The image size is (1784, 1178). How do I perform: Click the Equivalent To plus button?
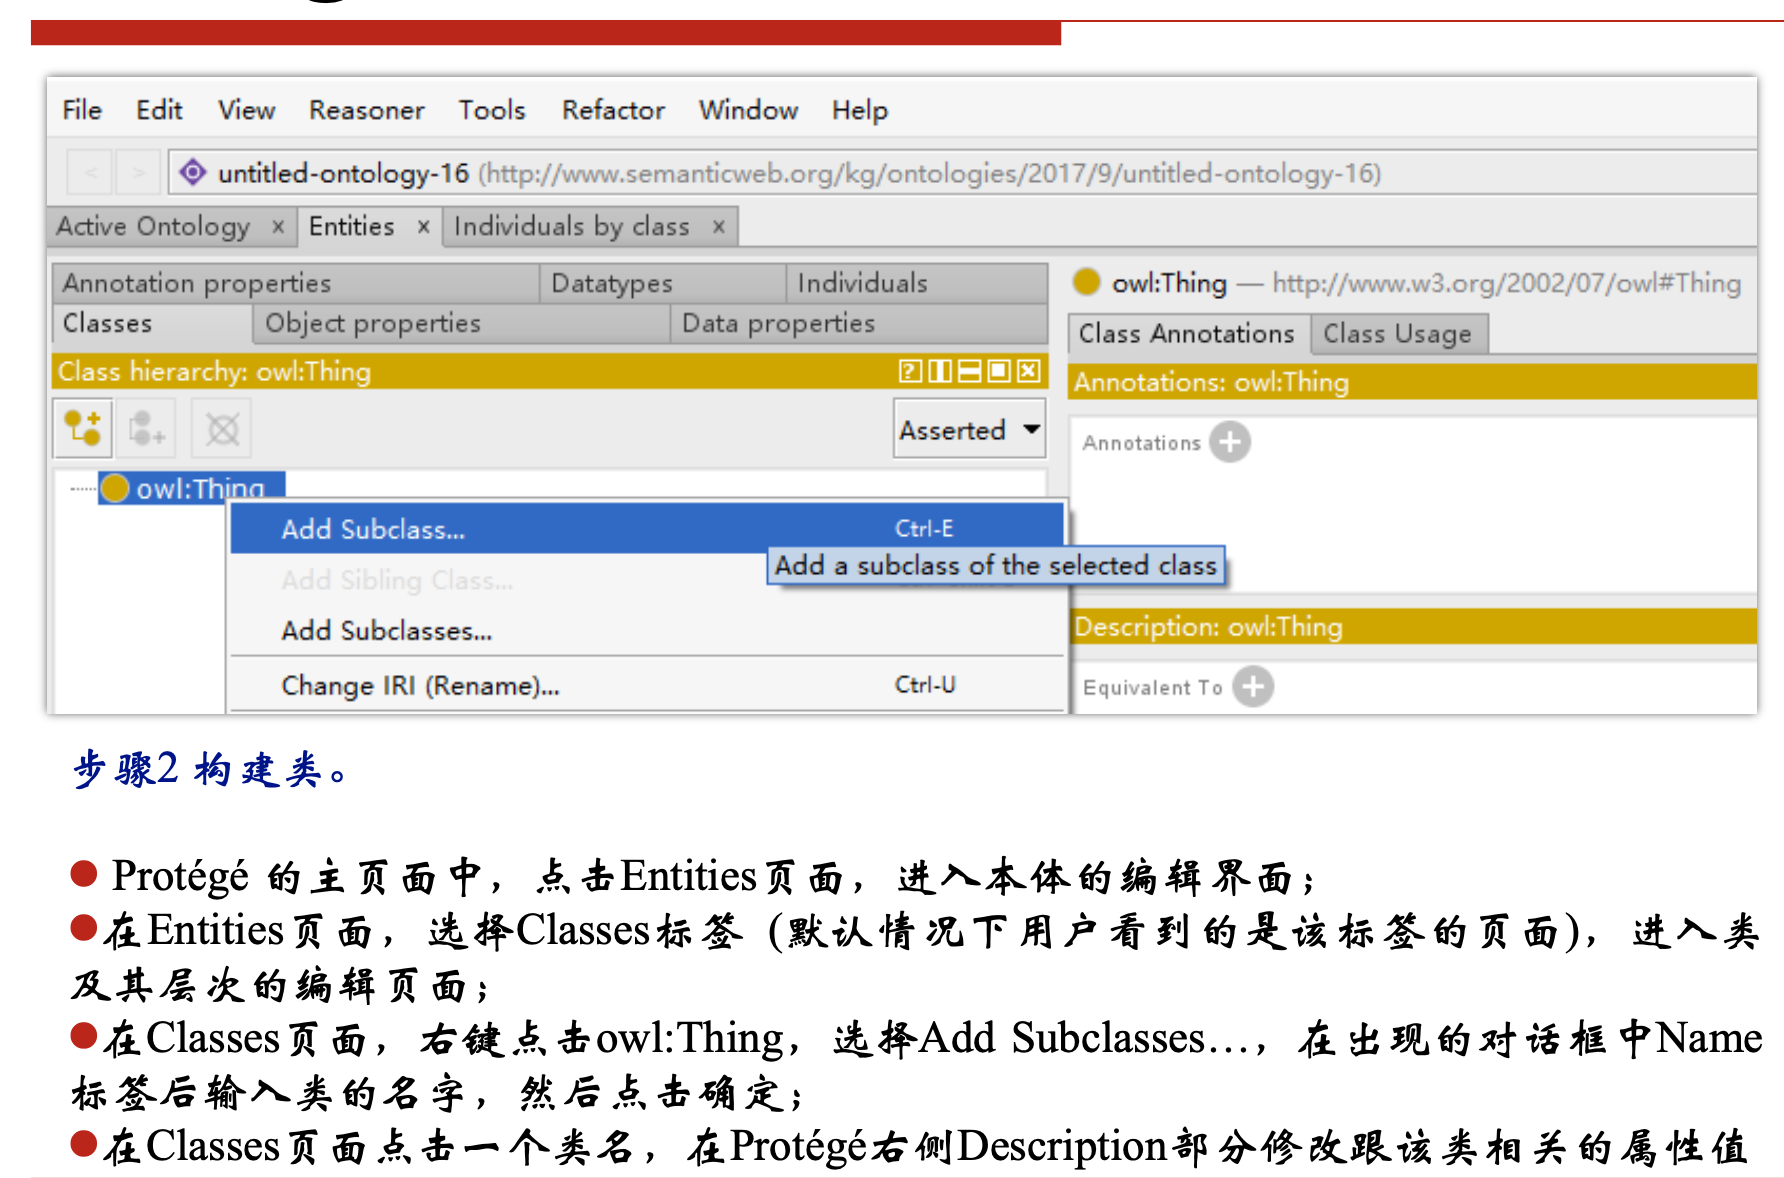1255,686
